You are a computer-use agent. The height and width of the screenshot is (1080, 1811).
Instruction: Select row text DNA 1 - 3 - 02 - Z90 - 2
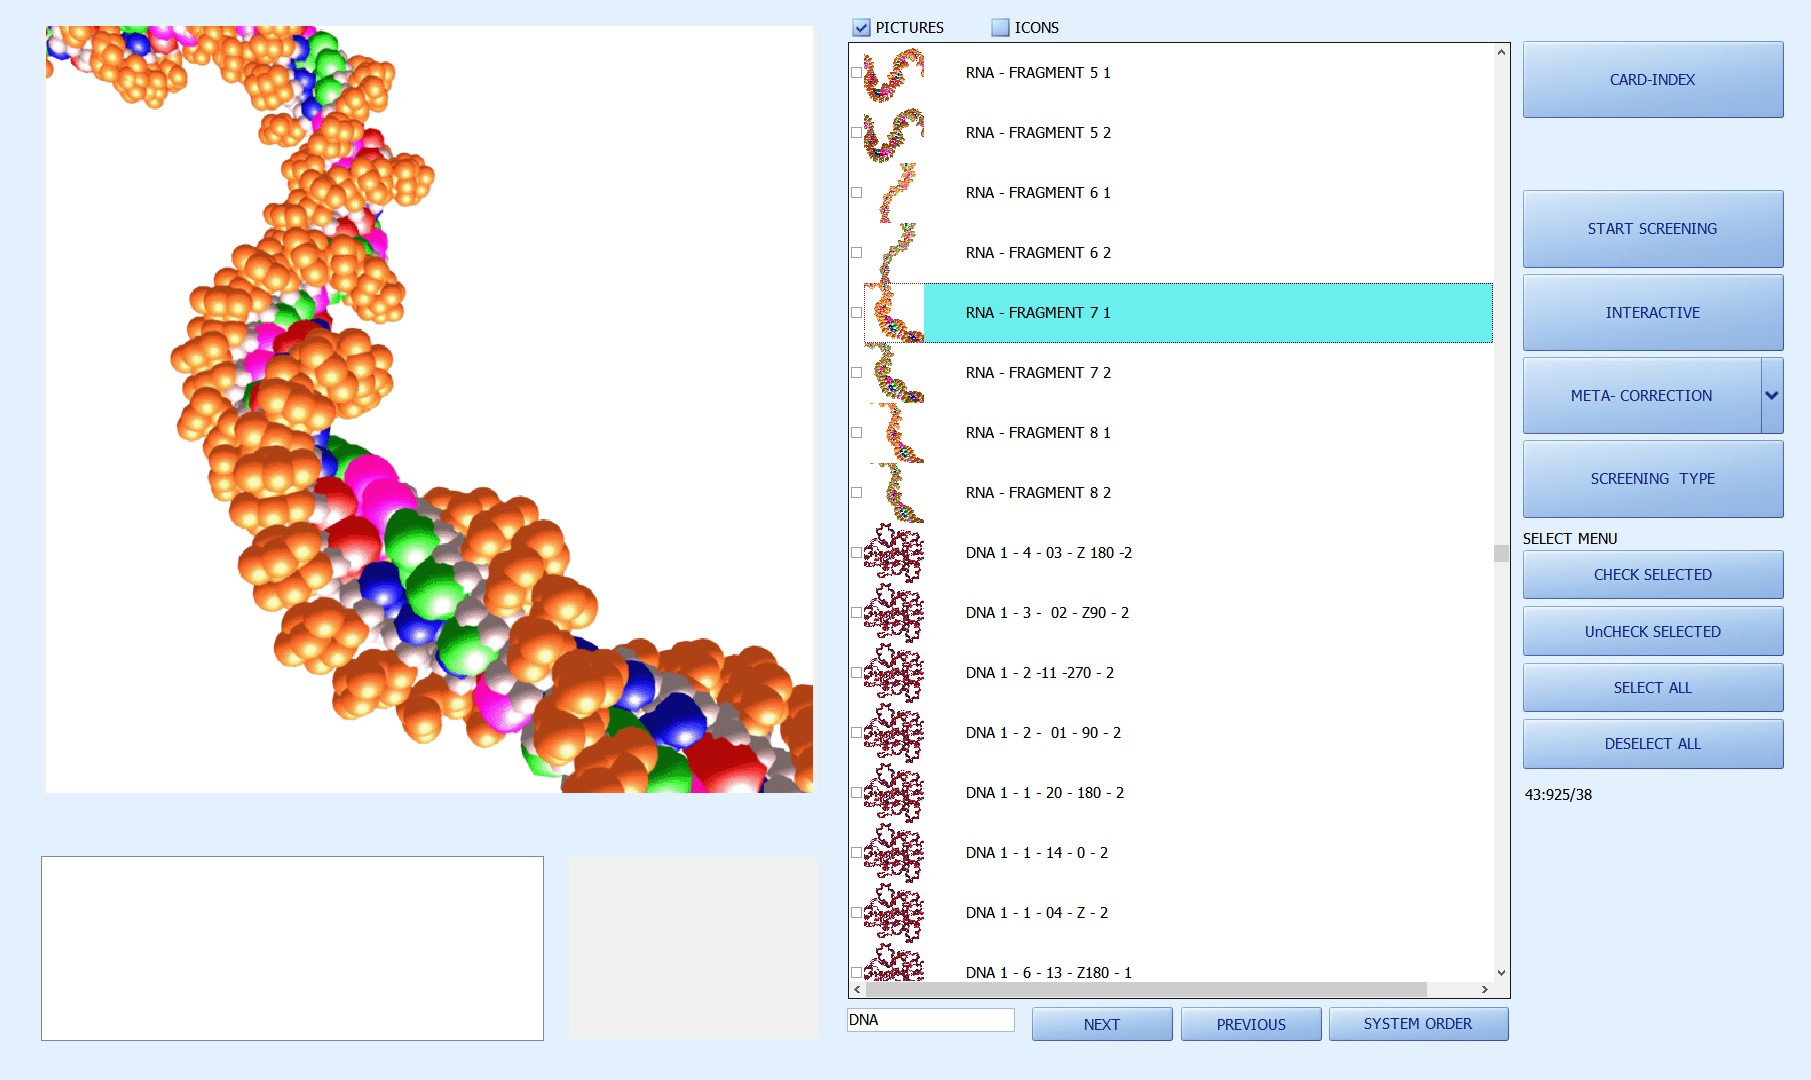pos(1047,613)
